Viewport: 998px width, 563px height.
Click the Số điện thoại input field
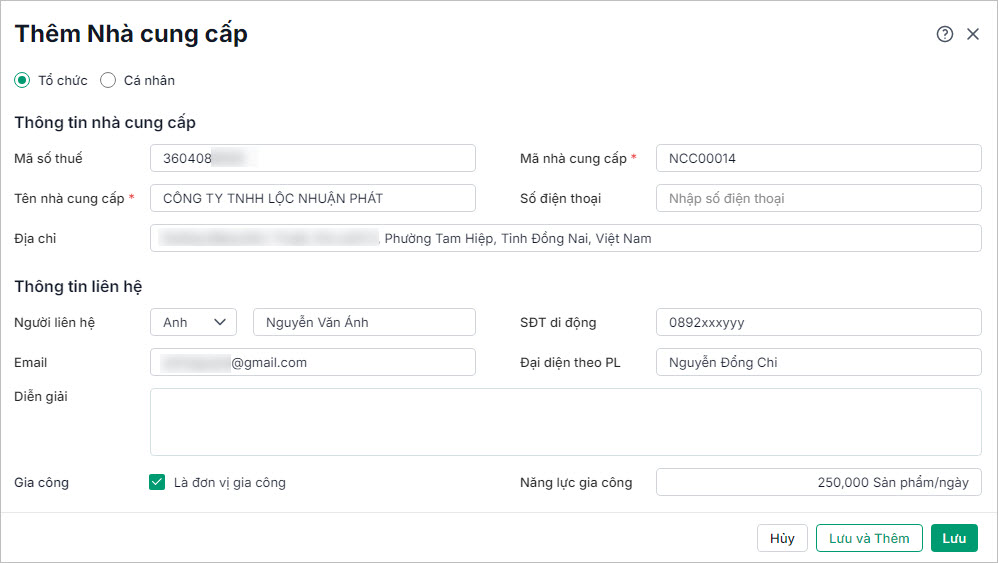click(818, 198)
